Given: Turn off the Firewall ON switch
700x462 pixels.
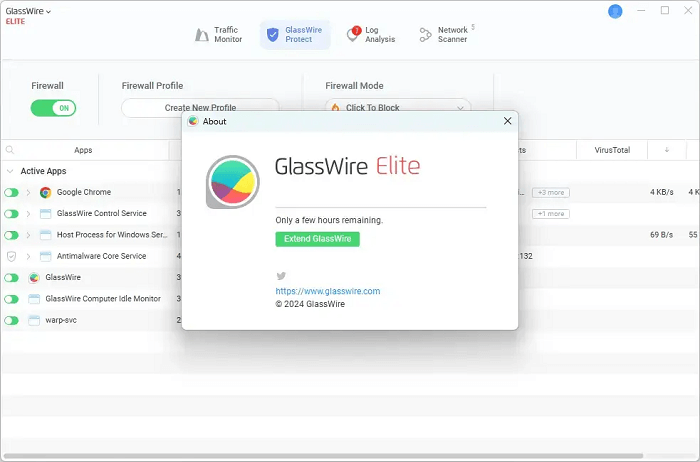Looking at the screenshot, I should [53, 108].
